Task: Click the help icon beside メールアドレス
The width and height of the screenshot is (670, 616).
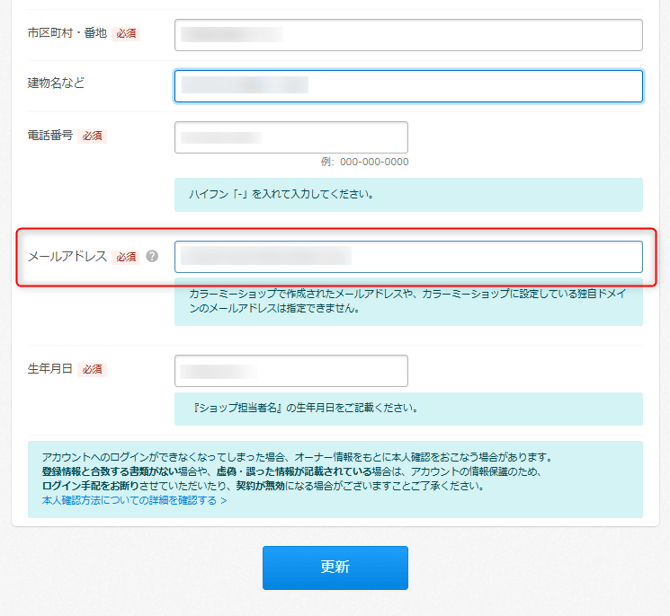Action: pyautogui.click(x=152, y=256)
